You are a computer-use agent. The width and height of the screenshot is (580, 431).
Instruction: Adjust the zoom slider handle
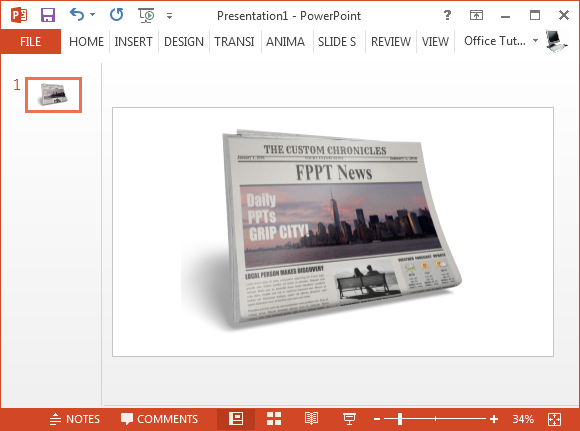(400, 419)
